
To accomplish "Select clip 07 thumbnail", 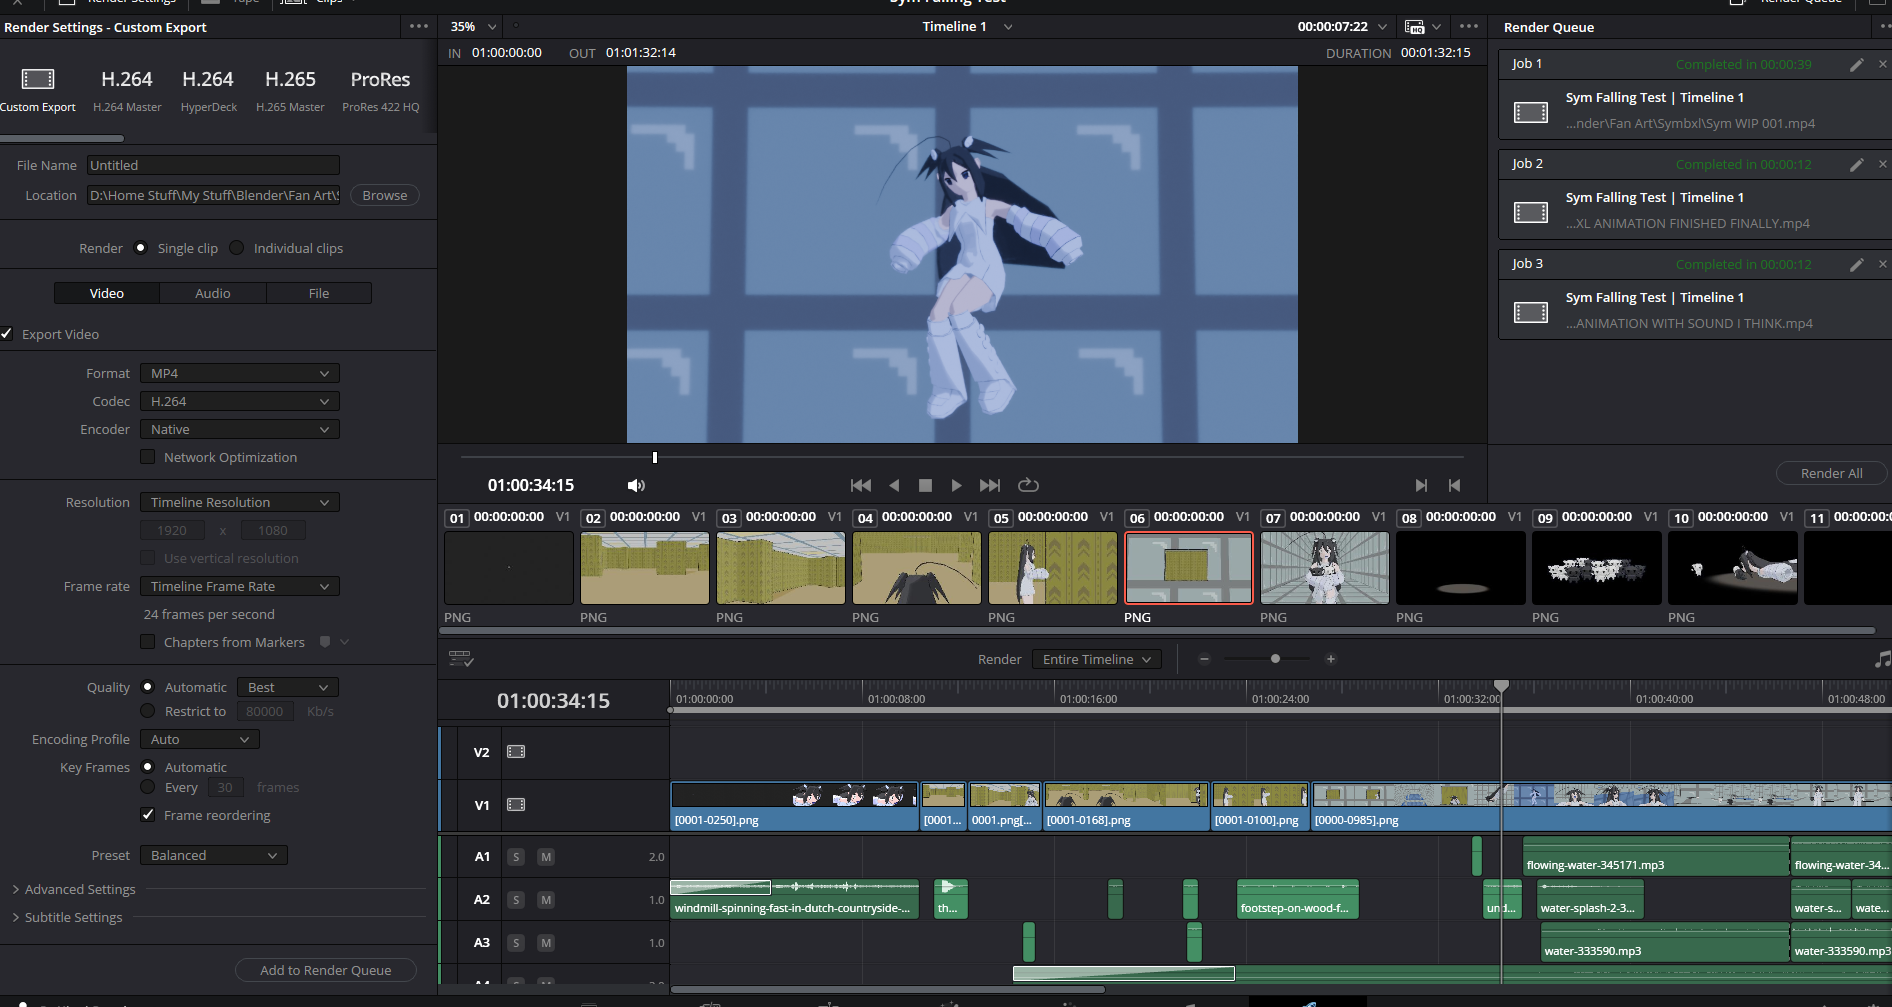I will point(1325,568).
